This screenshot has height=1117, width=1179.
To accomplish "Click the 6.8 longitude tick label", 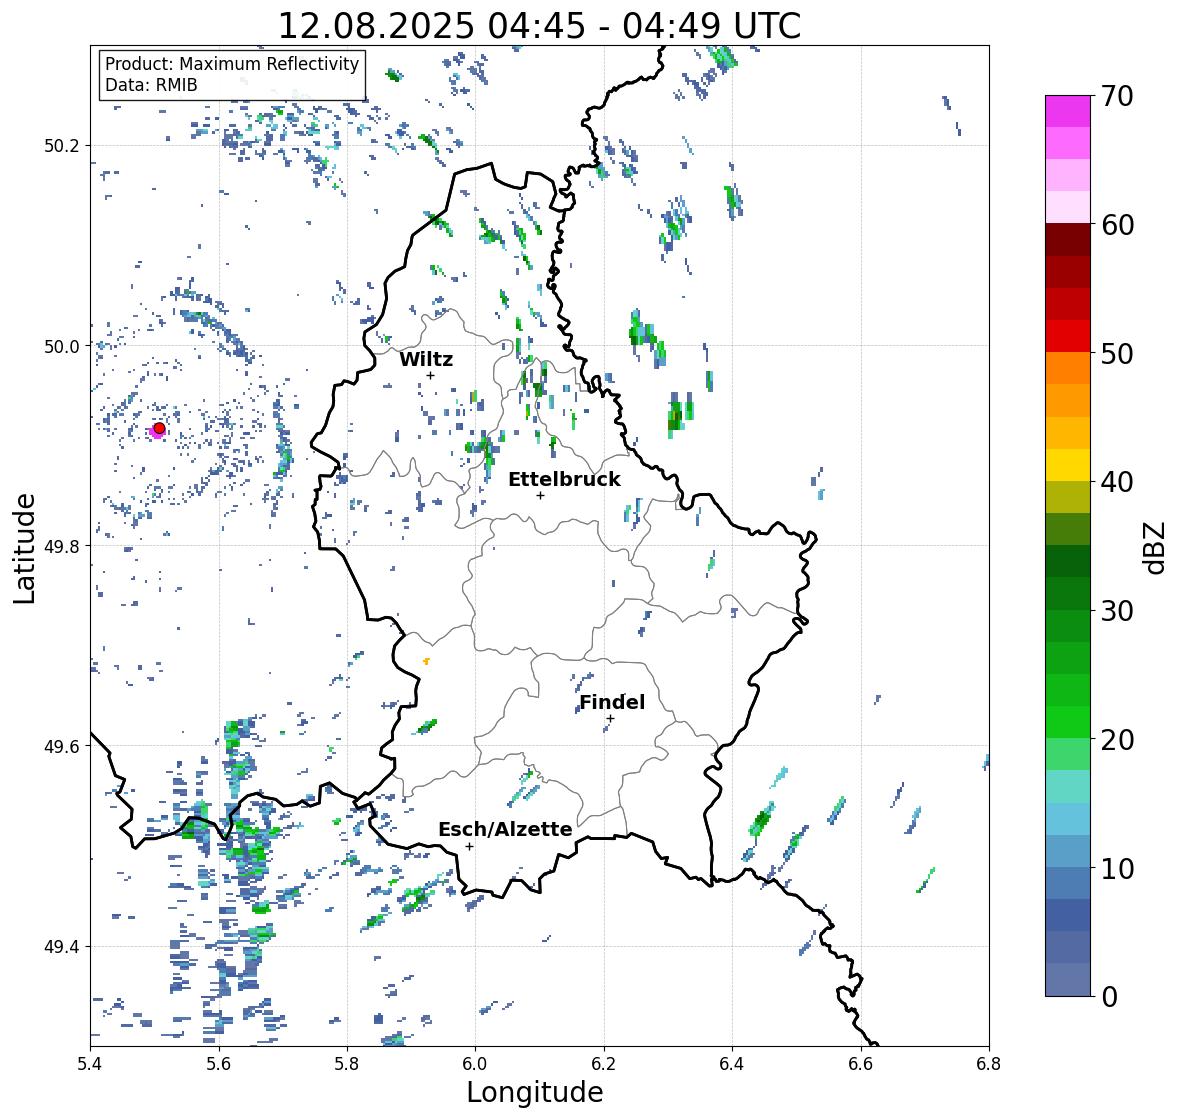I will click(x=989, y=1064).
